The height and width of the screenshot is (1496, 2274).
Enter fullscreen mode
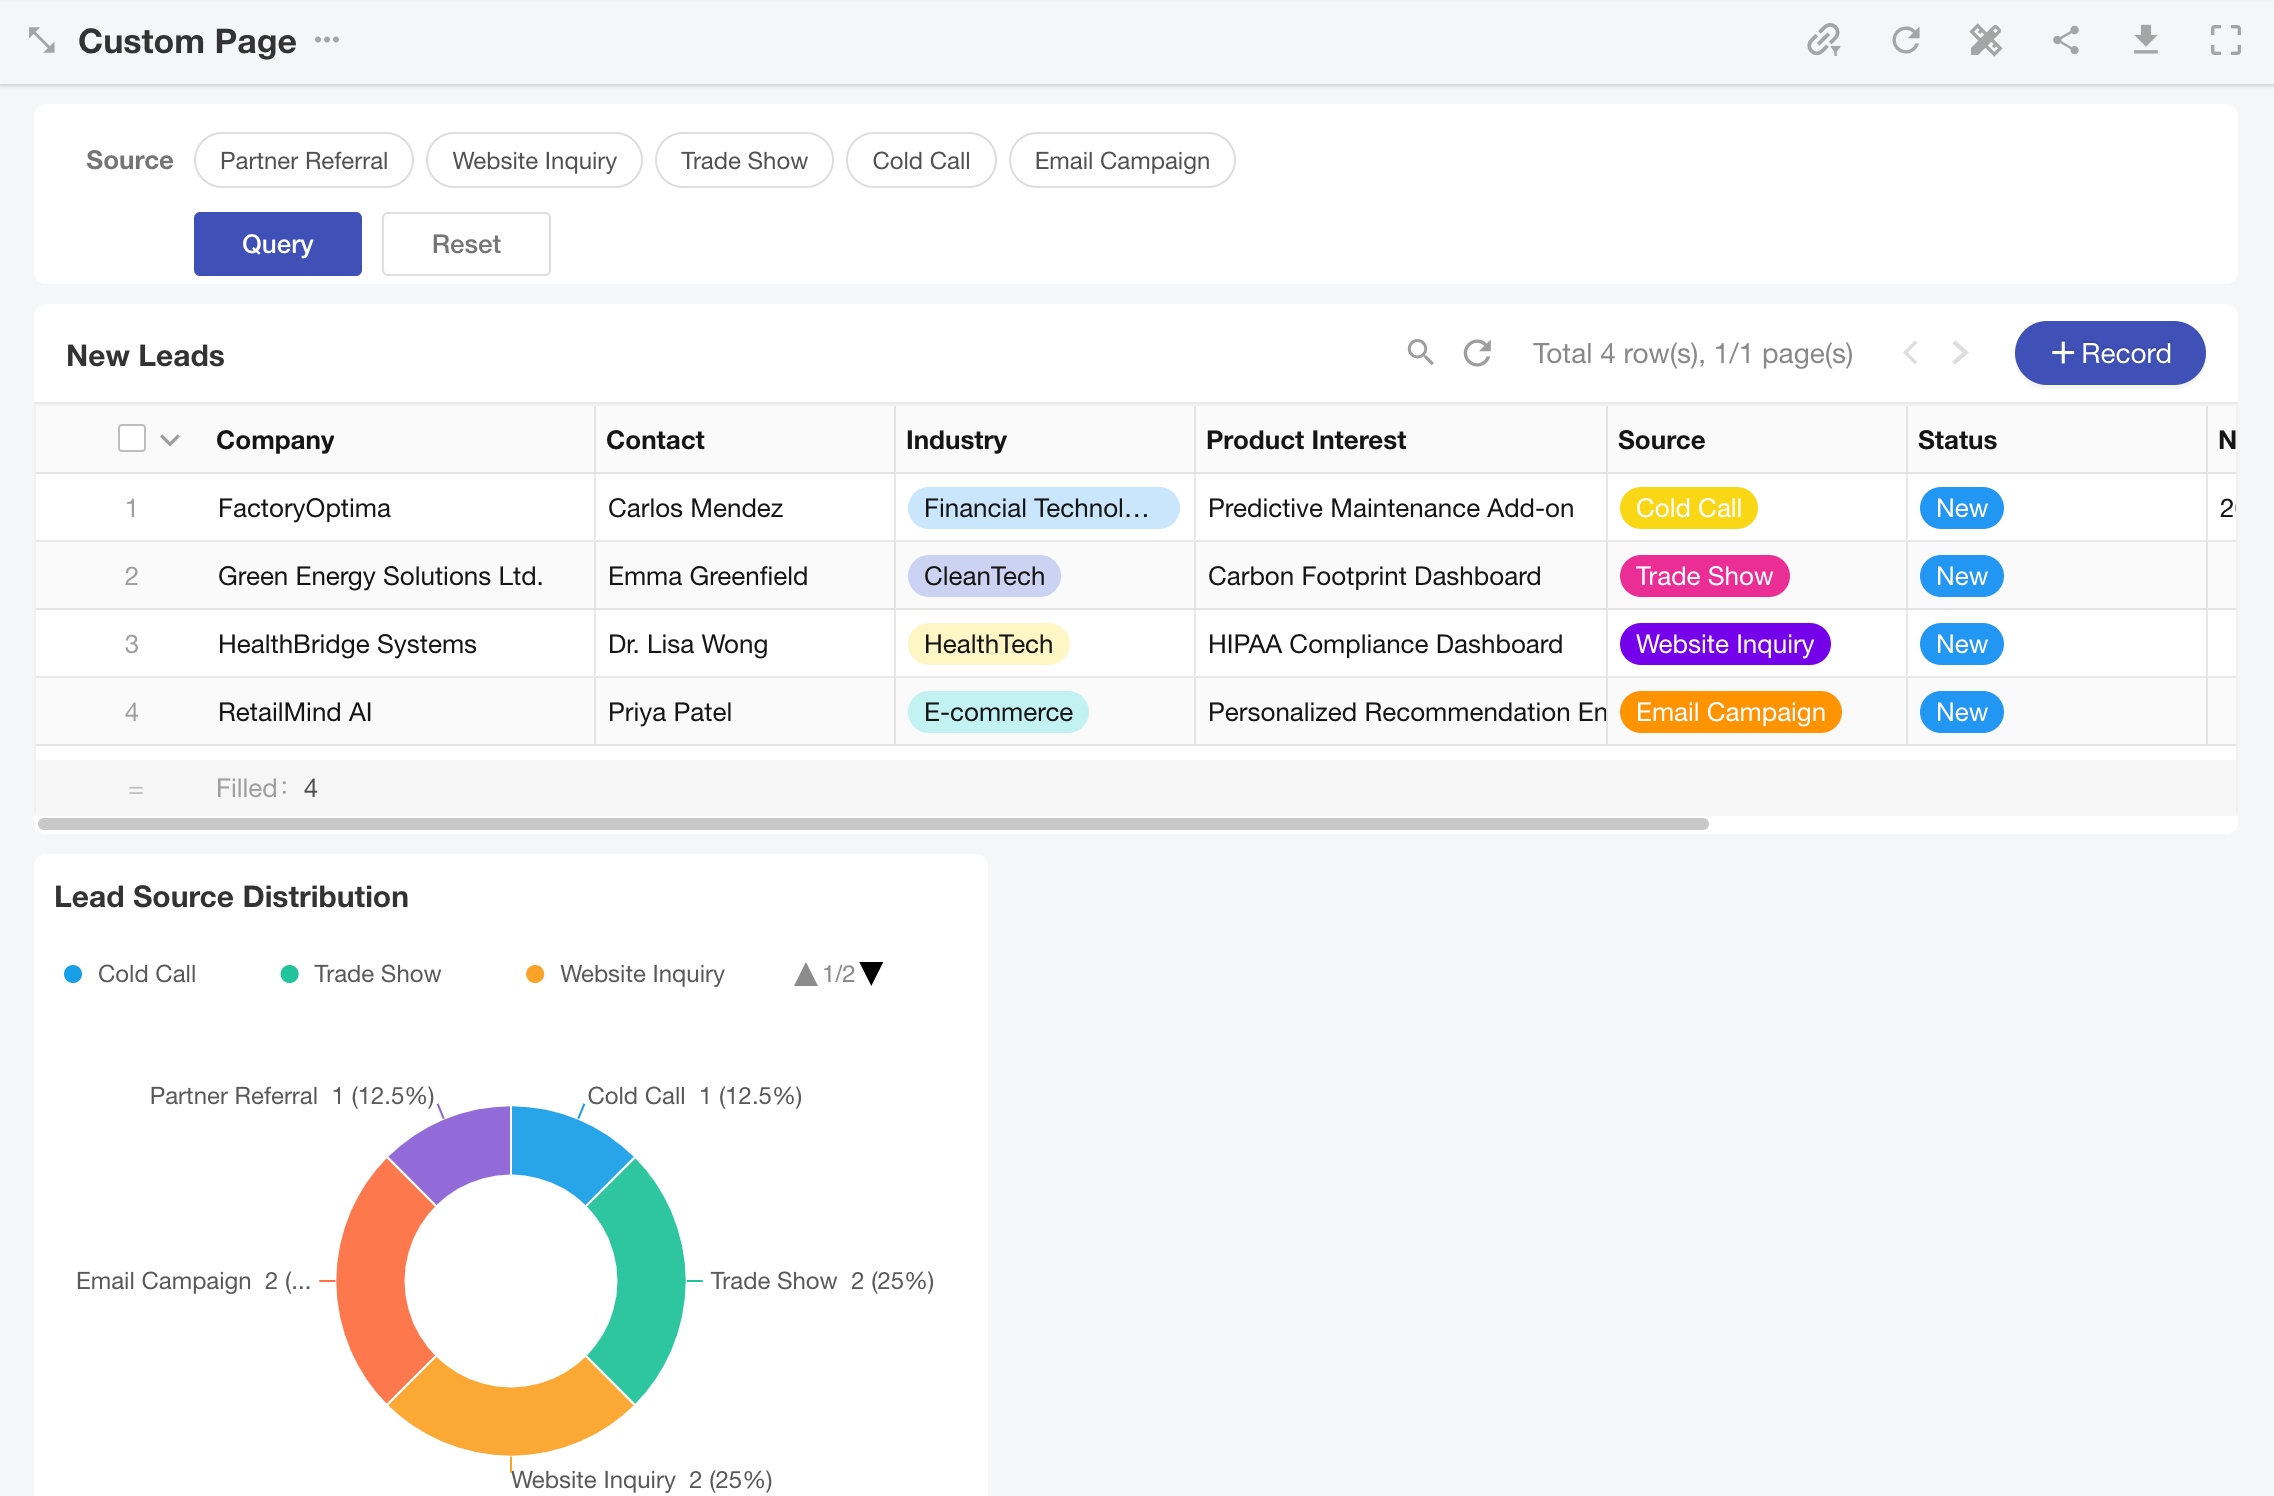(2225, 41)
